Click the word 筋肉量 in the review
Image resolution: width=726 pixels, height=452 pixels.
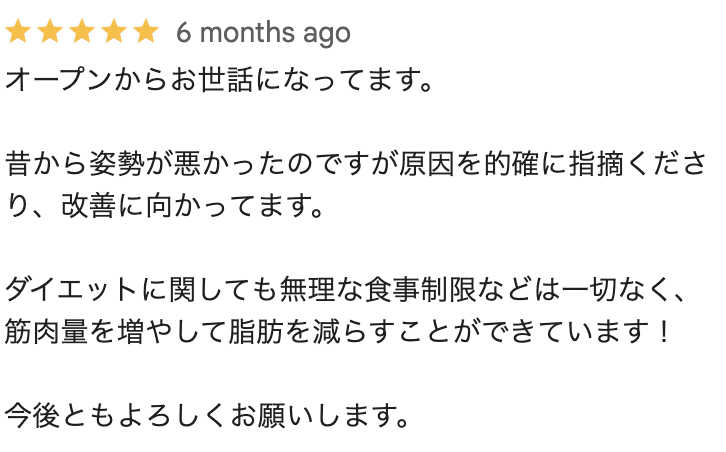coord(46,332)
